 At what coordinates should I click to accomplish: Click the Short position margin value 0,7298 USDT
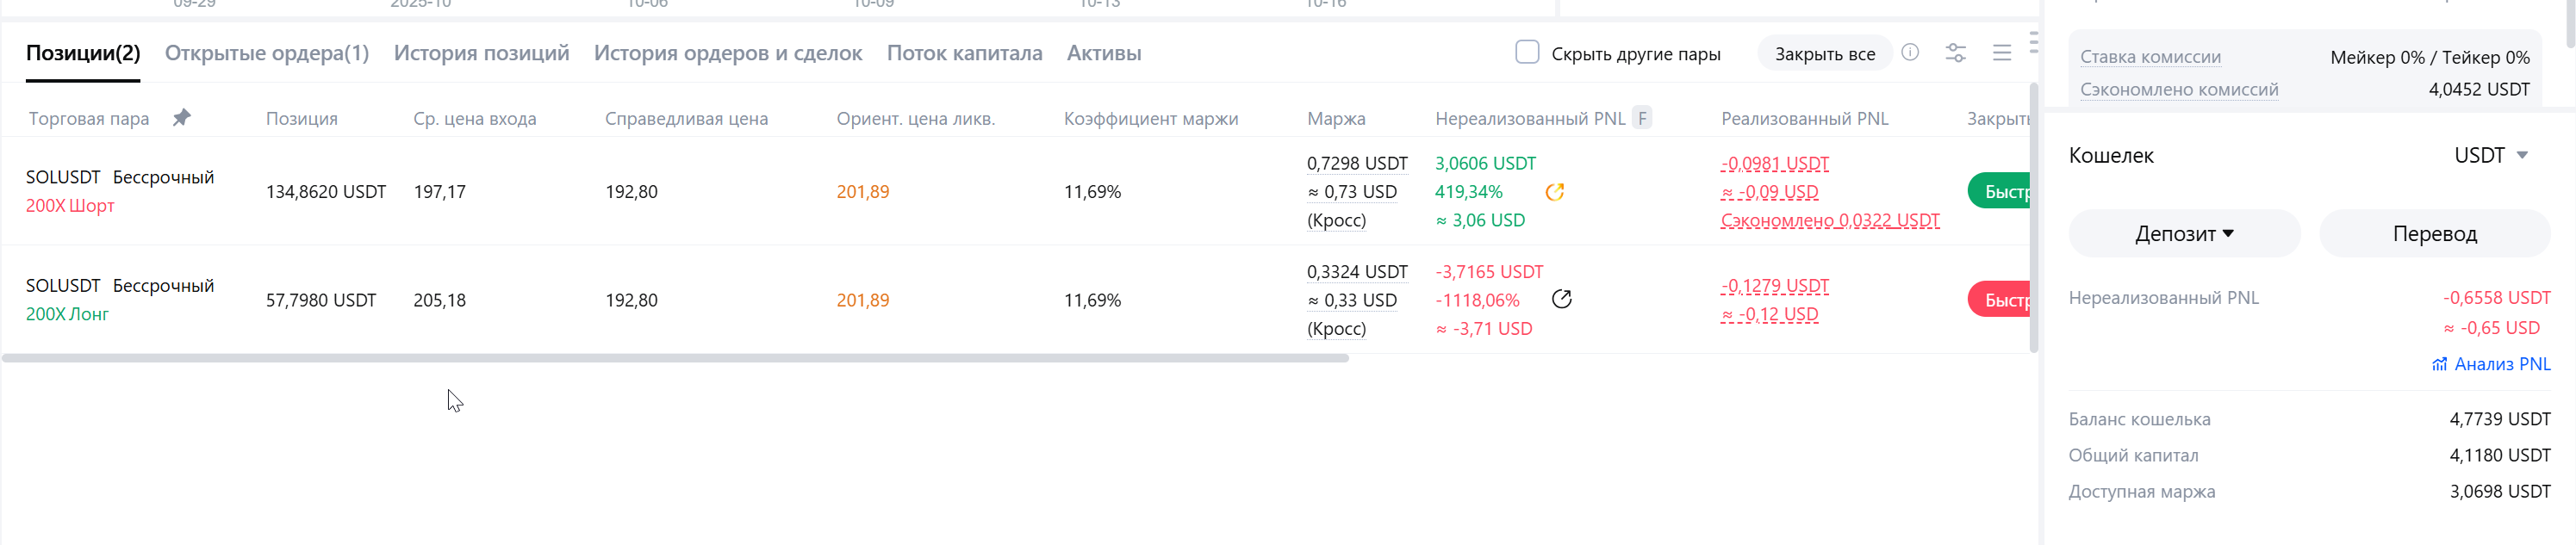click(x=1356, y=163)
